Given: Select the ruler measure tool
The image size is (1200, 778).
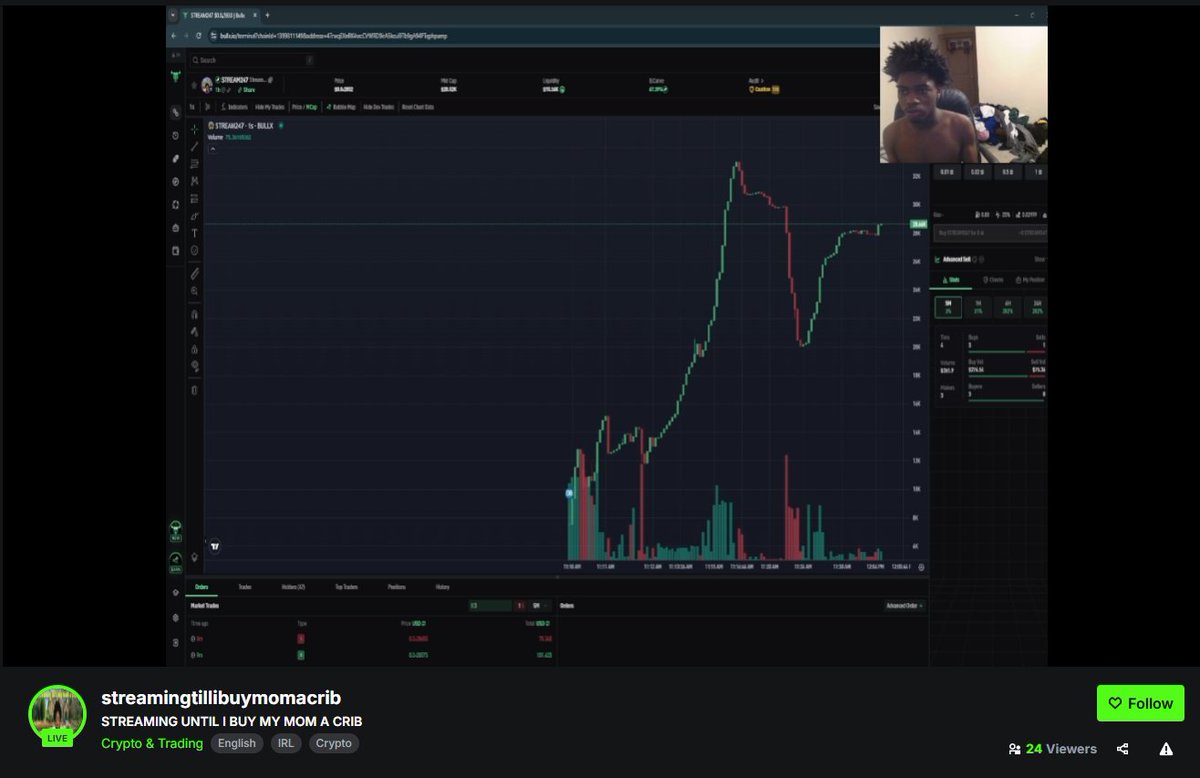Looking at the screenshot, I should pyautogui.click(x=195, y=274).
